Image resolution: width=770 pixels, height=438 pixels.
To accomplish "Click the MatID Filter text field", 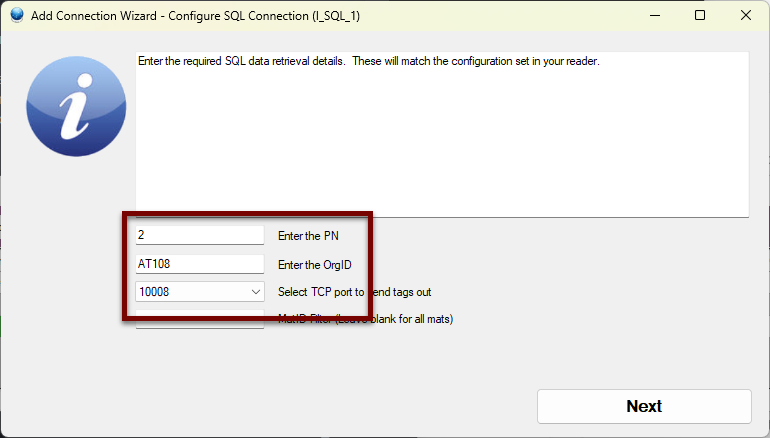I will point(199,320).
